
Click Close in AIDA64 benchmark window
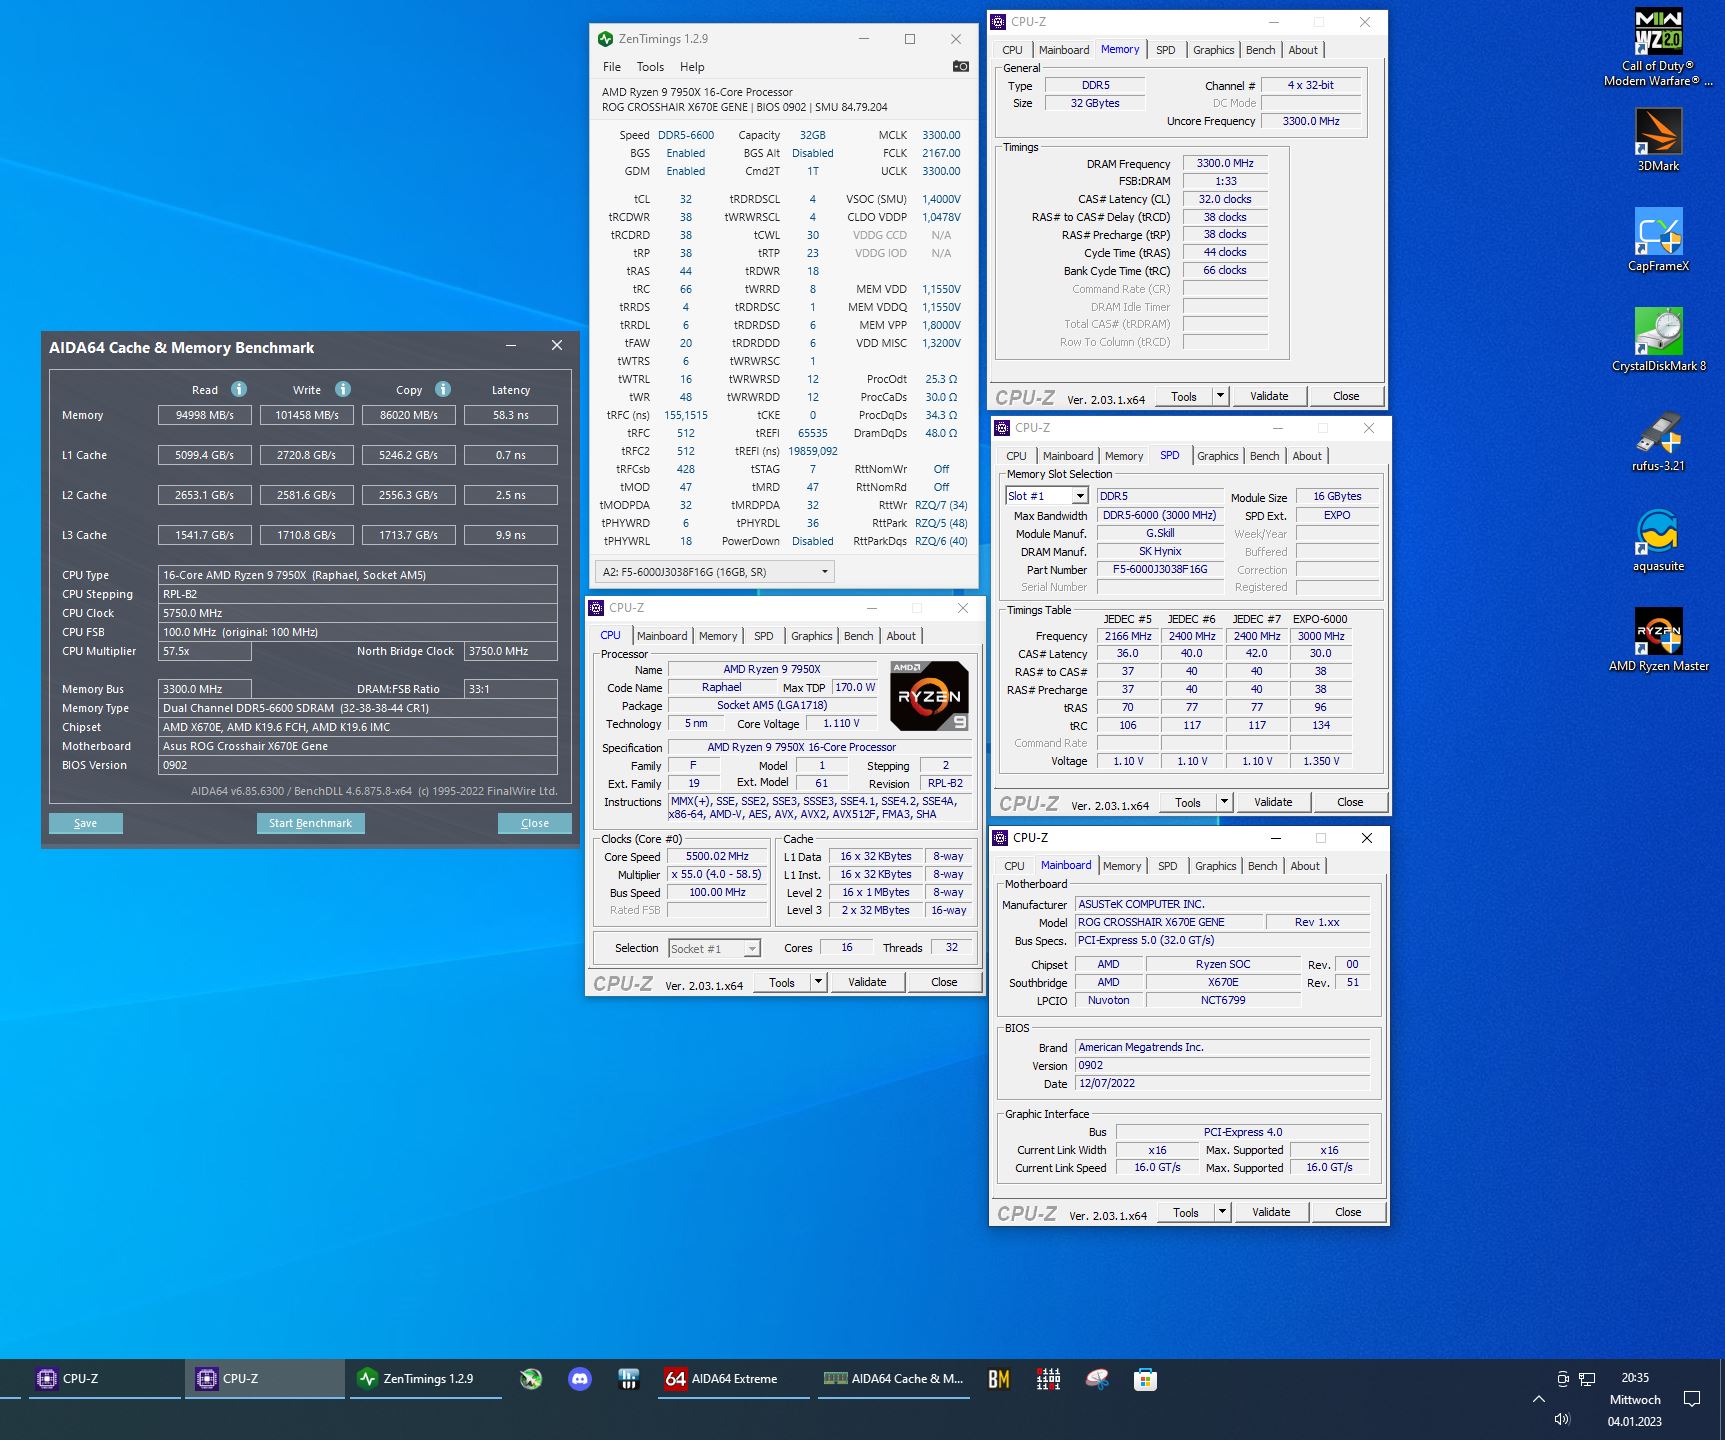click(535, 823)
